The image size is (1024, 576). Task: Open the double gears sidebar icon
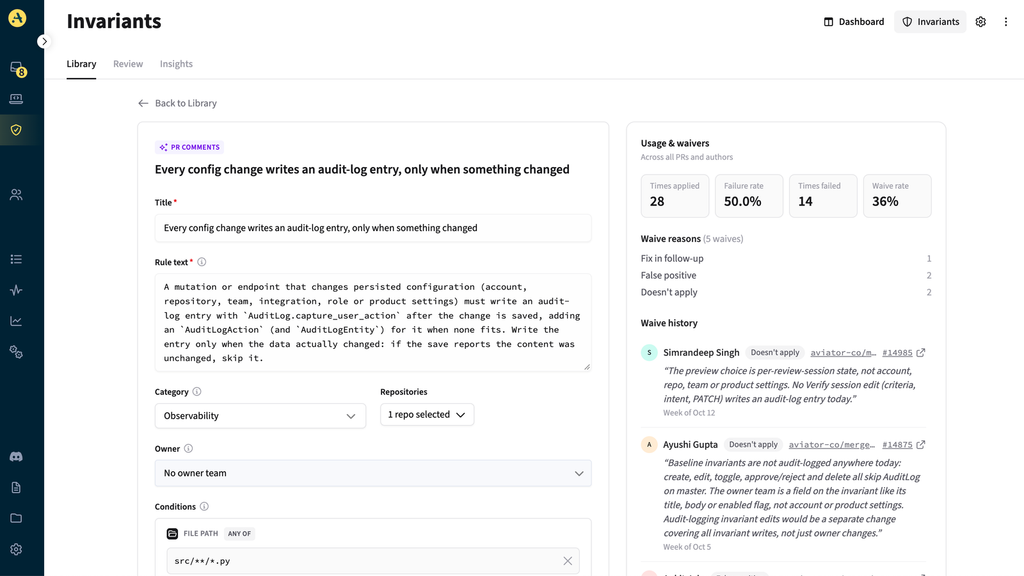[x=16, y=353]
